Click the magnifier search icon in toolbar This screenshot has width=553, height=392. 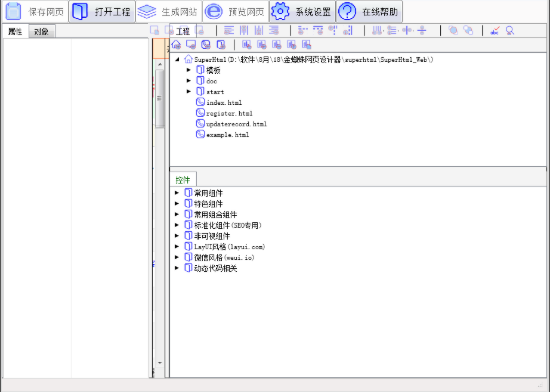(x=510, y=31)
